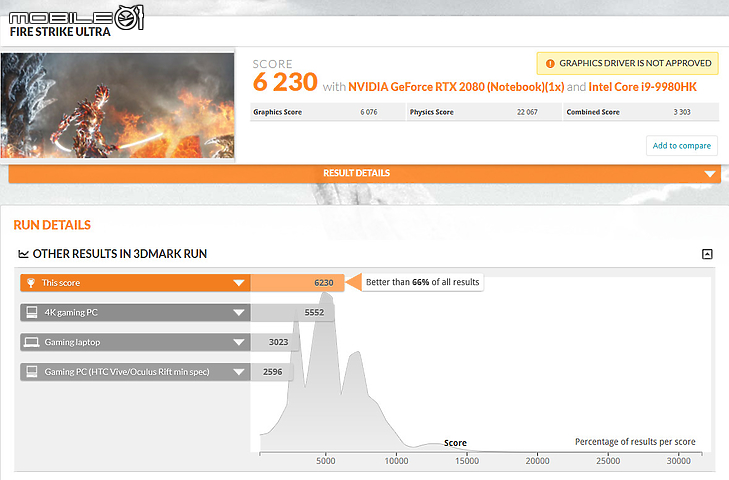
Task: Click the 6230 score bar value
Action: tap(324, 283)
